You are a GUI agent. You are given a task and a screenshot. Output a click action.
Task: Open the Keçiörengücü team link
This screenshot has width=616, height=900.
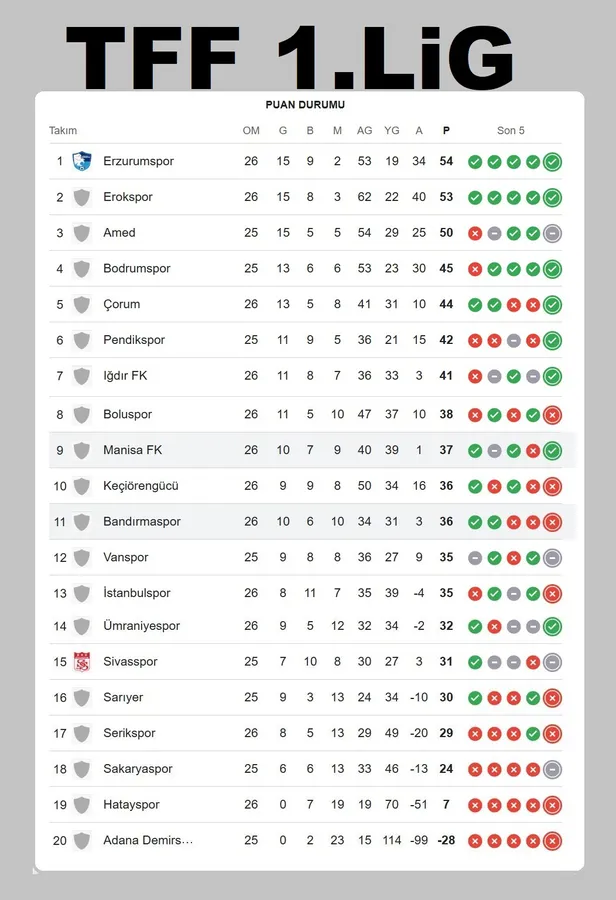(141, 486)
